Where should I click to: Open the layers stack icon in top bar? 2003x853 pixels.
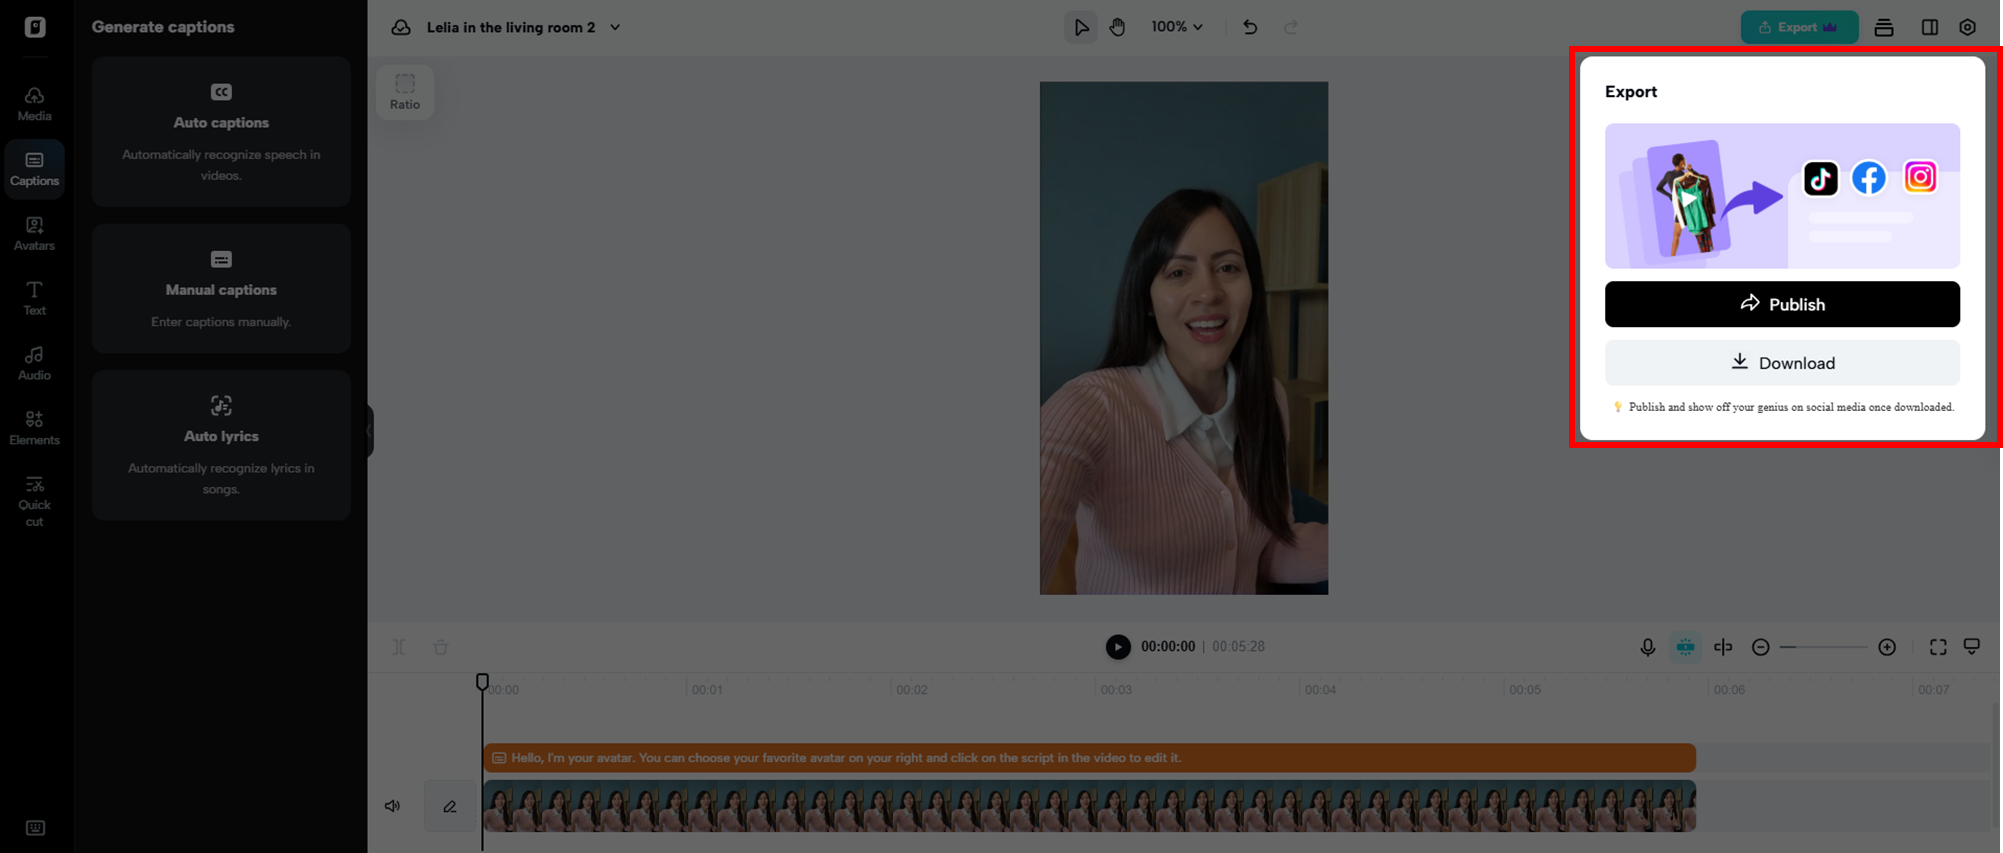[x=1884, y=28]
